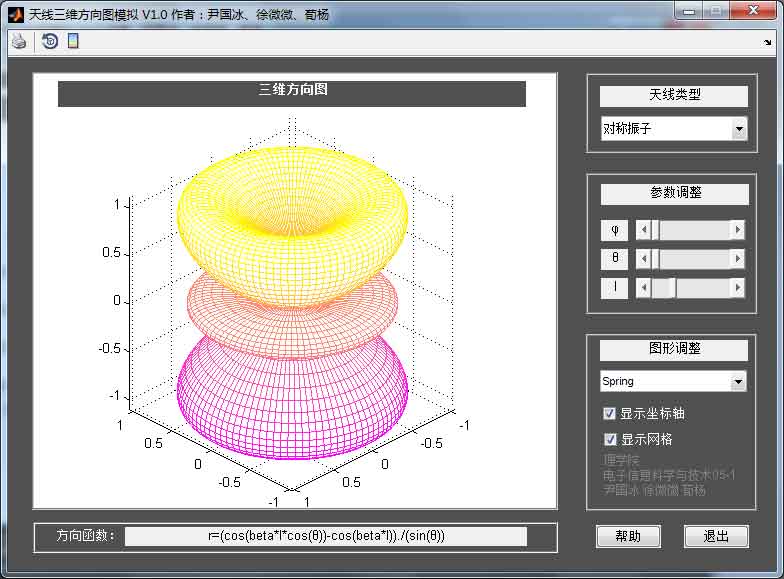Click the toolbar dock arrow at right

coord(768,43)
